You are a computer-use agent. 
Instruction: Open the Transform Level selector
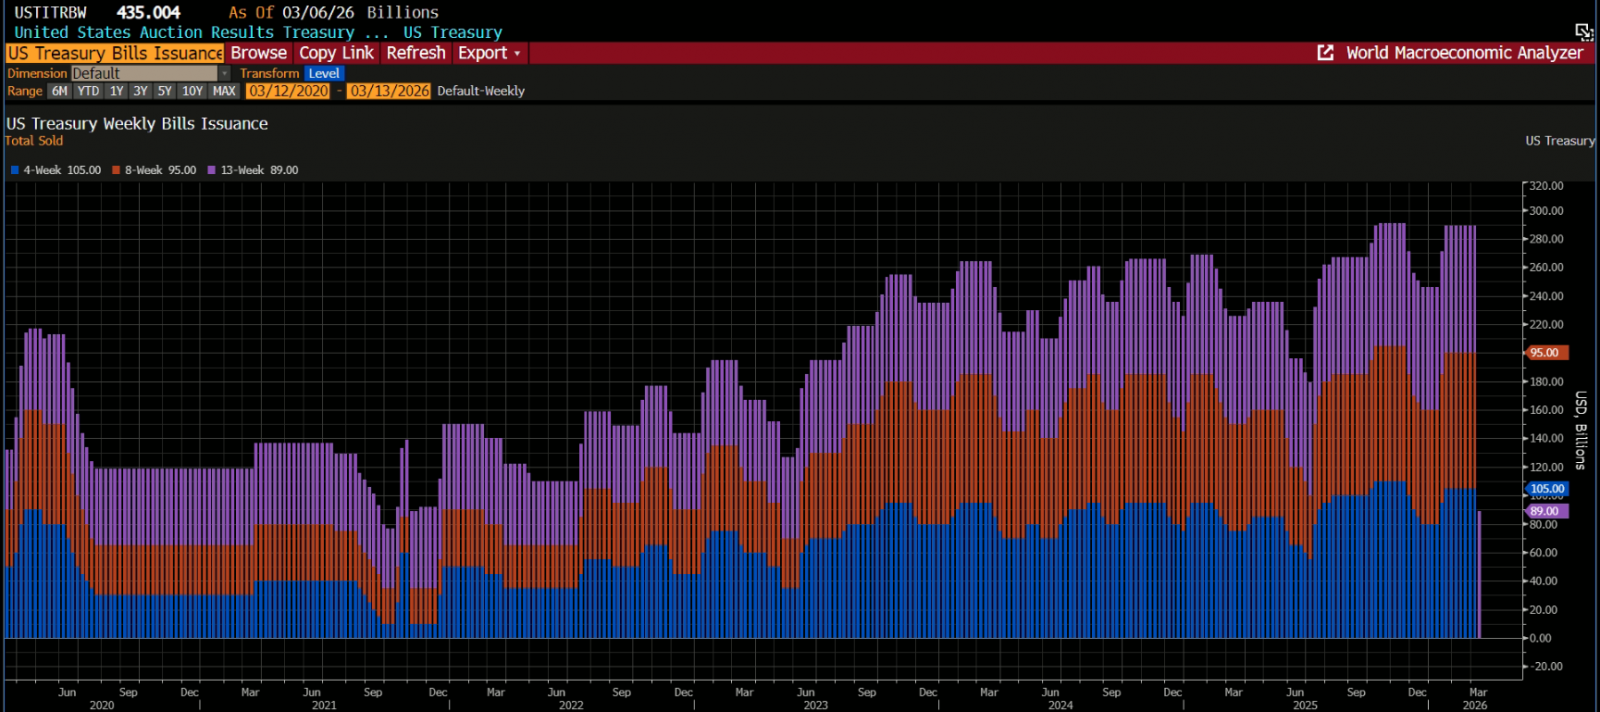click(x=324, y=74)
